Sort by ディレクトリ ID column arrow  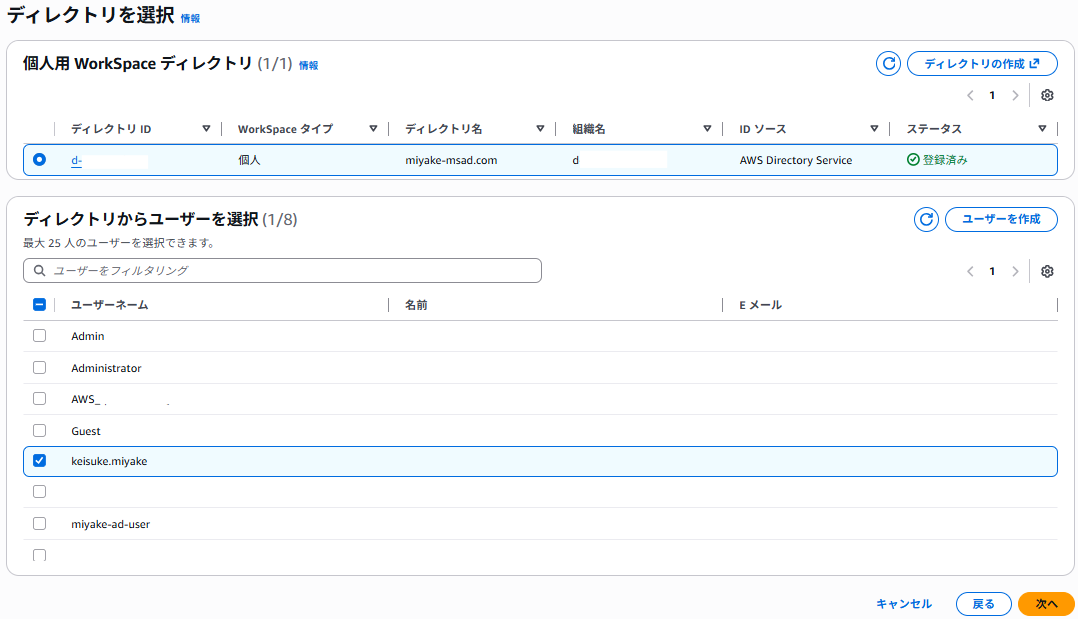point(206,129)
